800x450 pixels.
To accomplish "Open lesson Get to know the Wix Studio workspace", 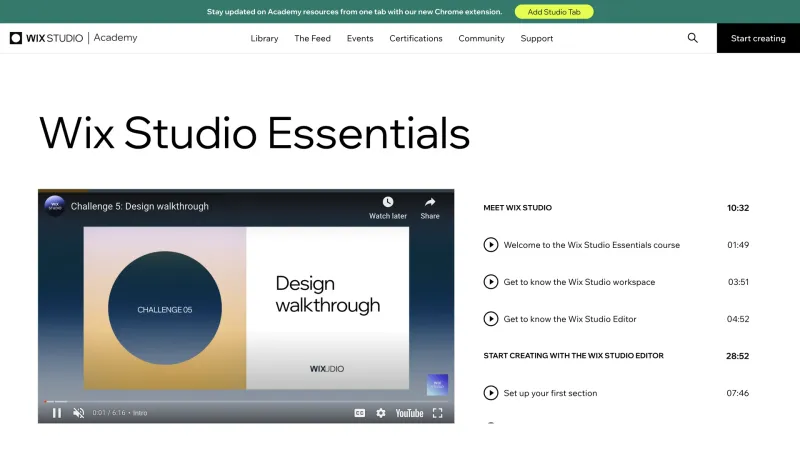I will coord(579,282).
